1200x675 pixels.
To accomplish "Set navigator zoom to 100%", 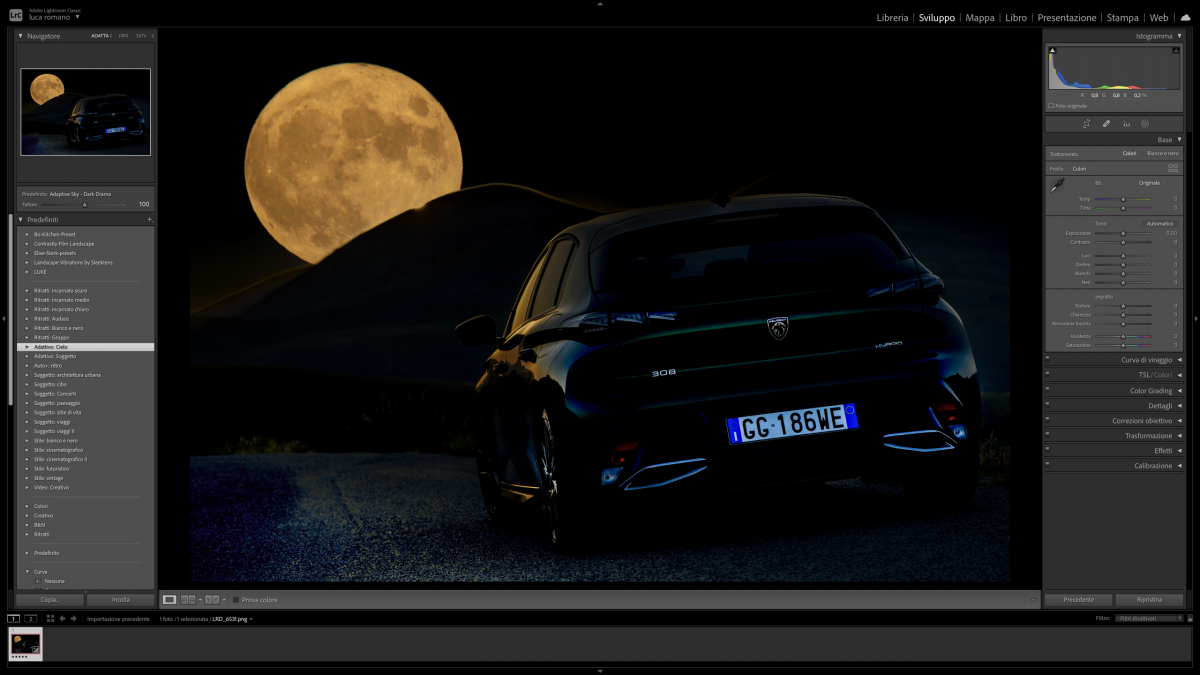I will pos(123,36).
